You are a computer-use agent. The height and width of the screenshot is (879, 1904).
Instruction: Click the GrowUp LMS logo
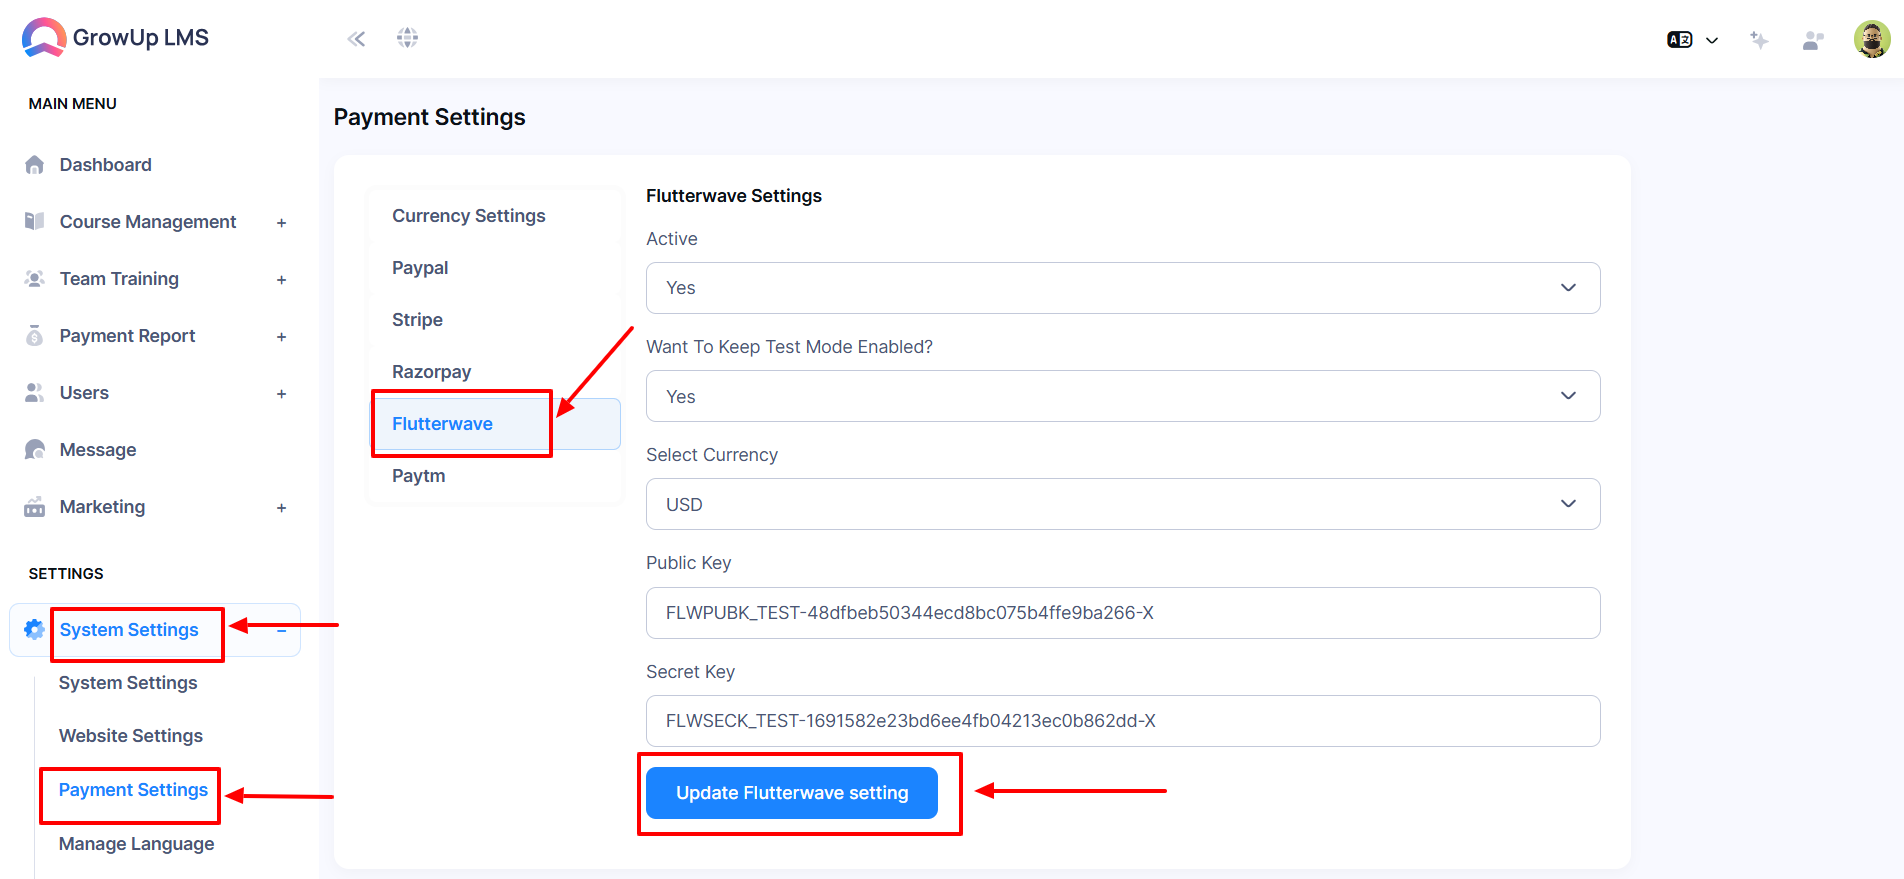click(x=115, y=38)
